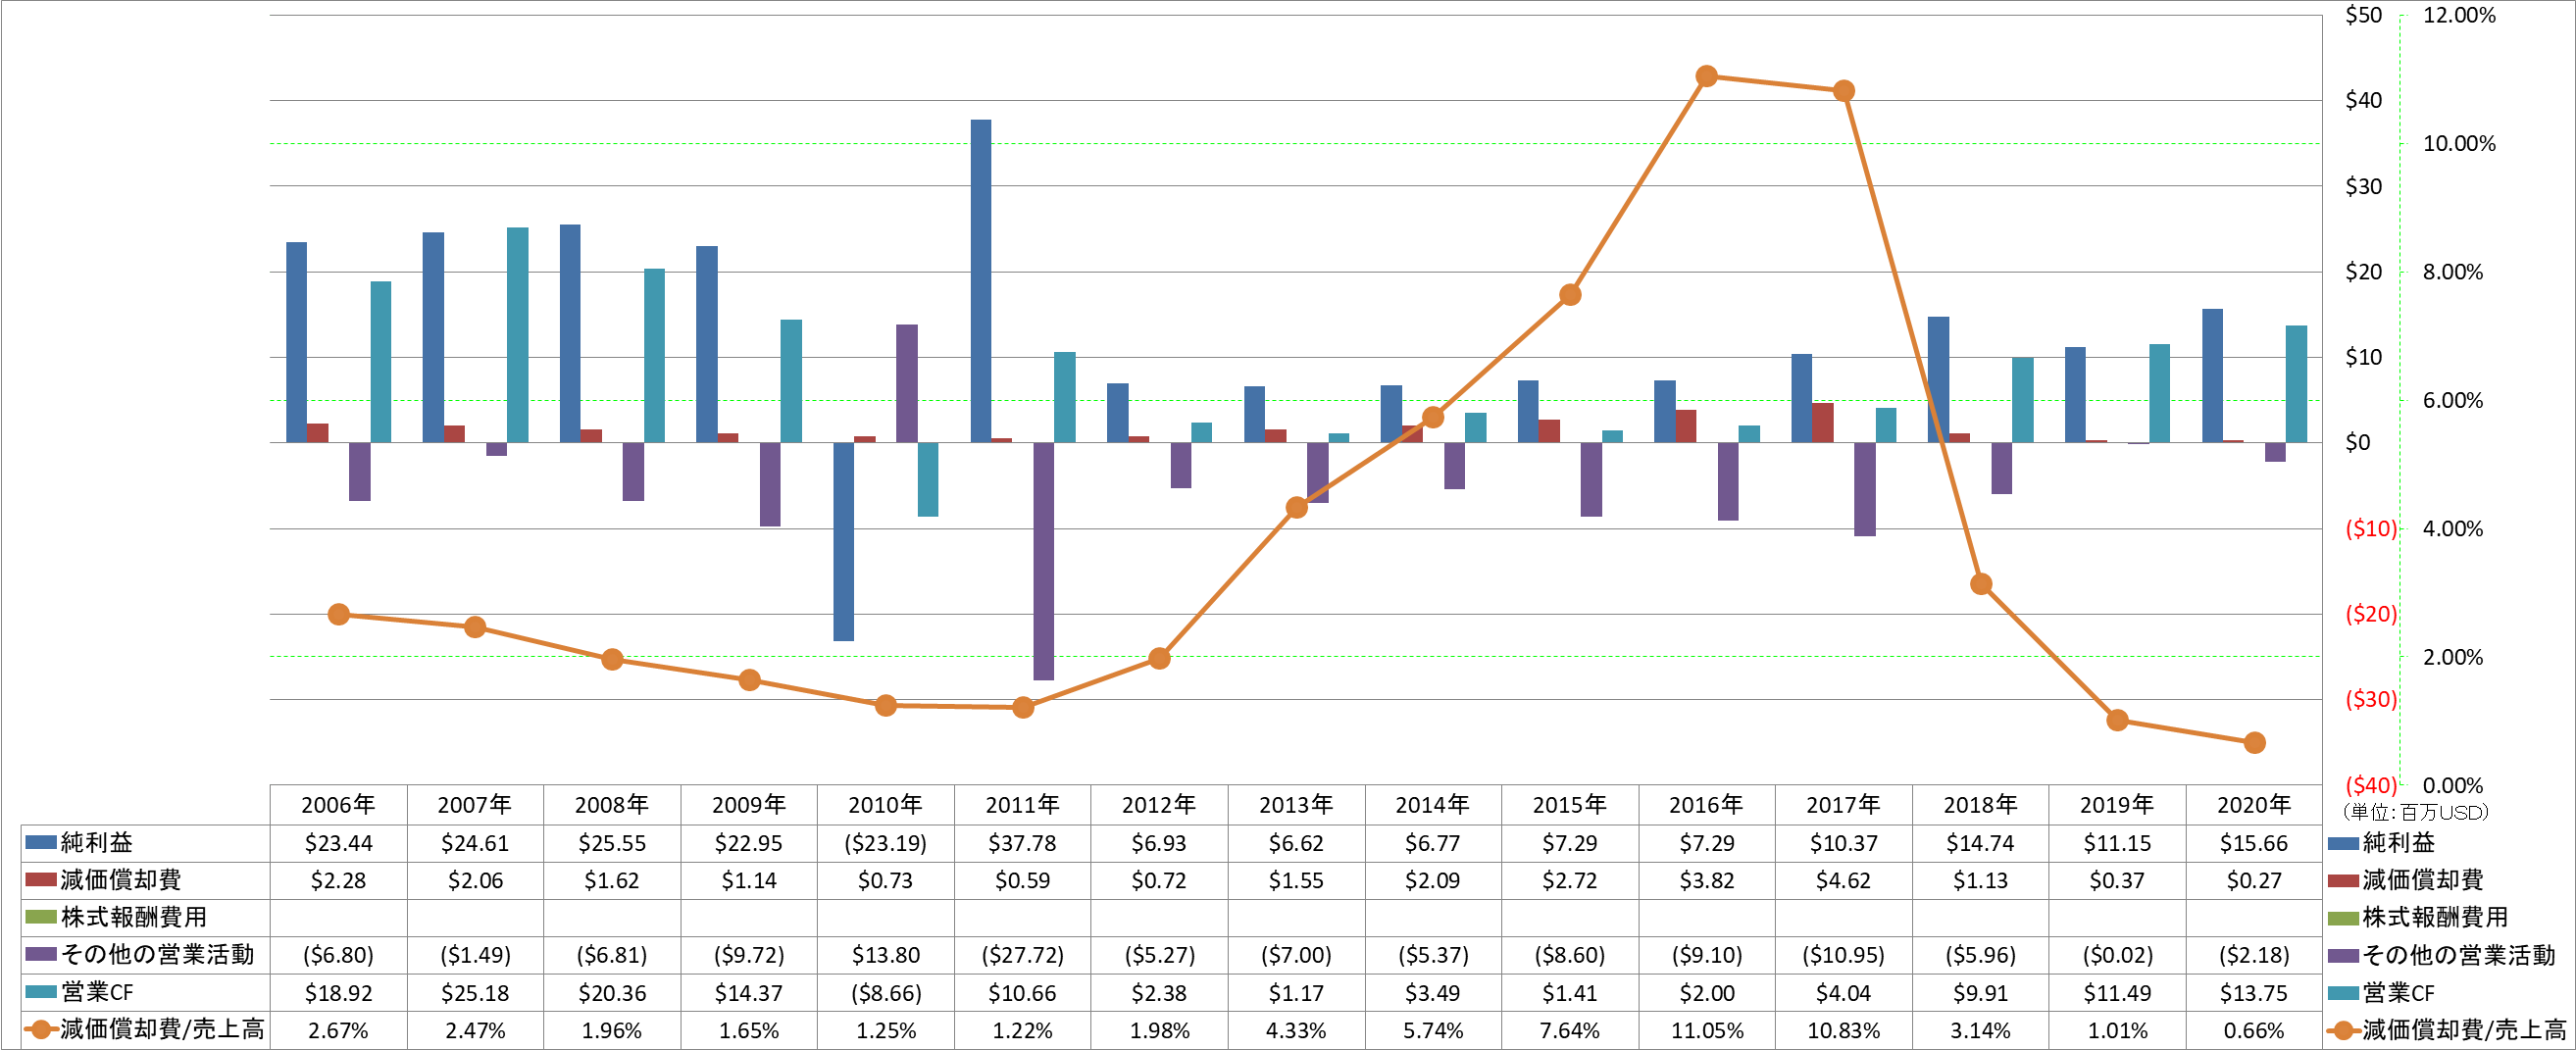Click the orange line marker for 2016年 peak

1707,76
